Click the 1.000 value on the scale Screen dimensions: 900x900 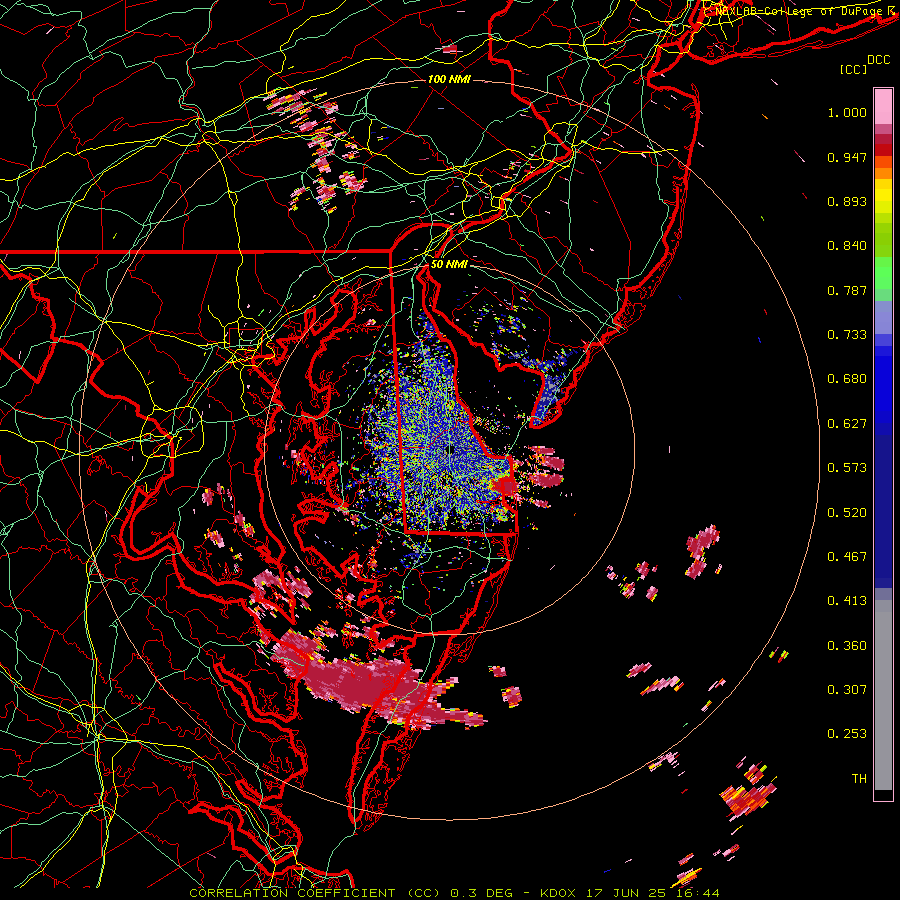coord(847,112)
